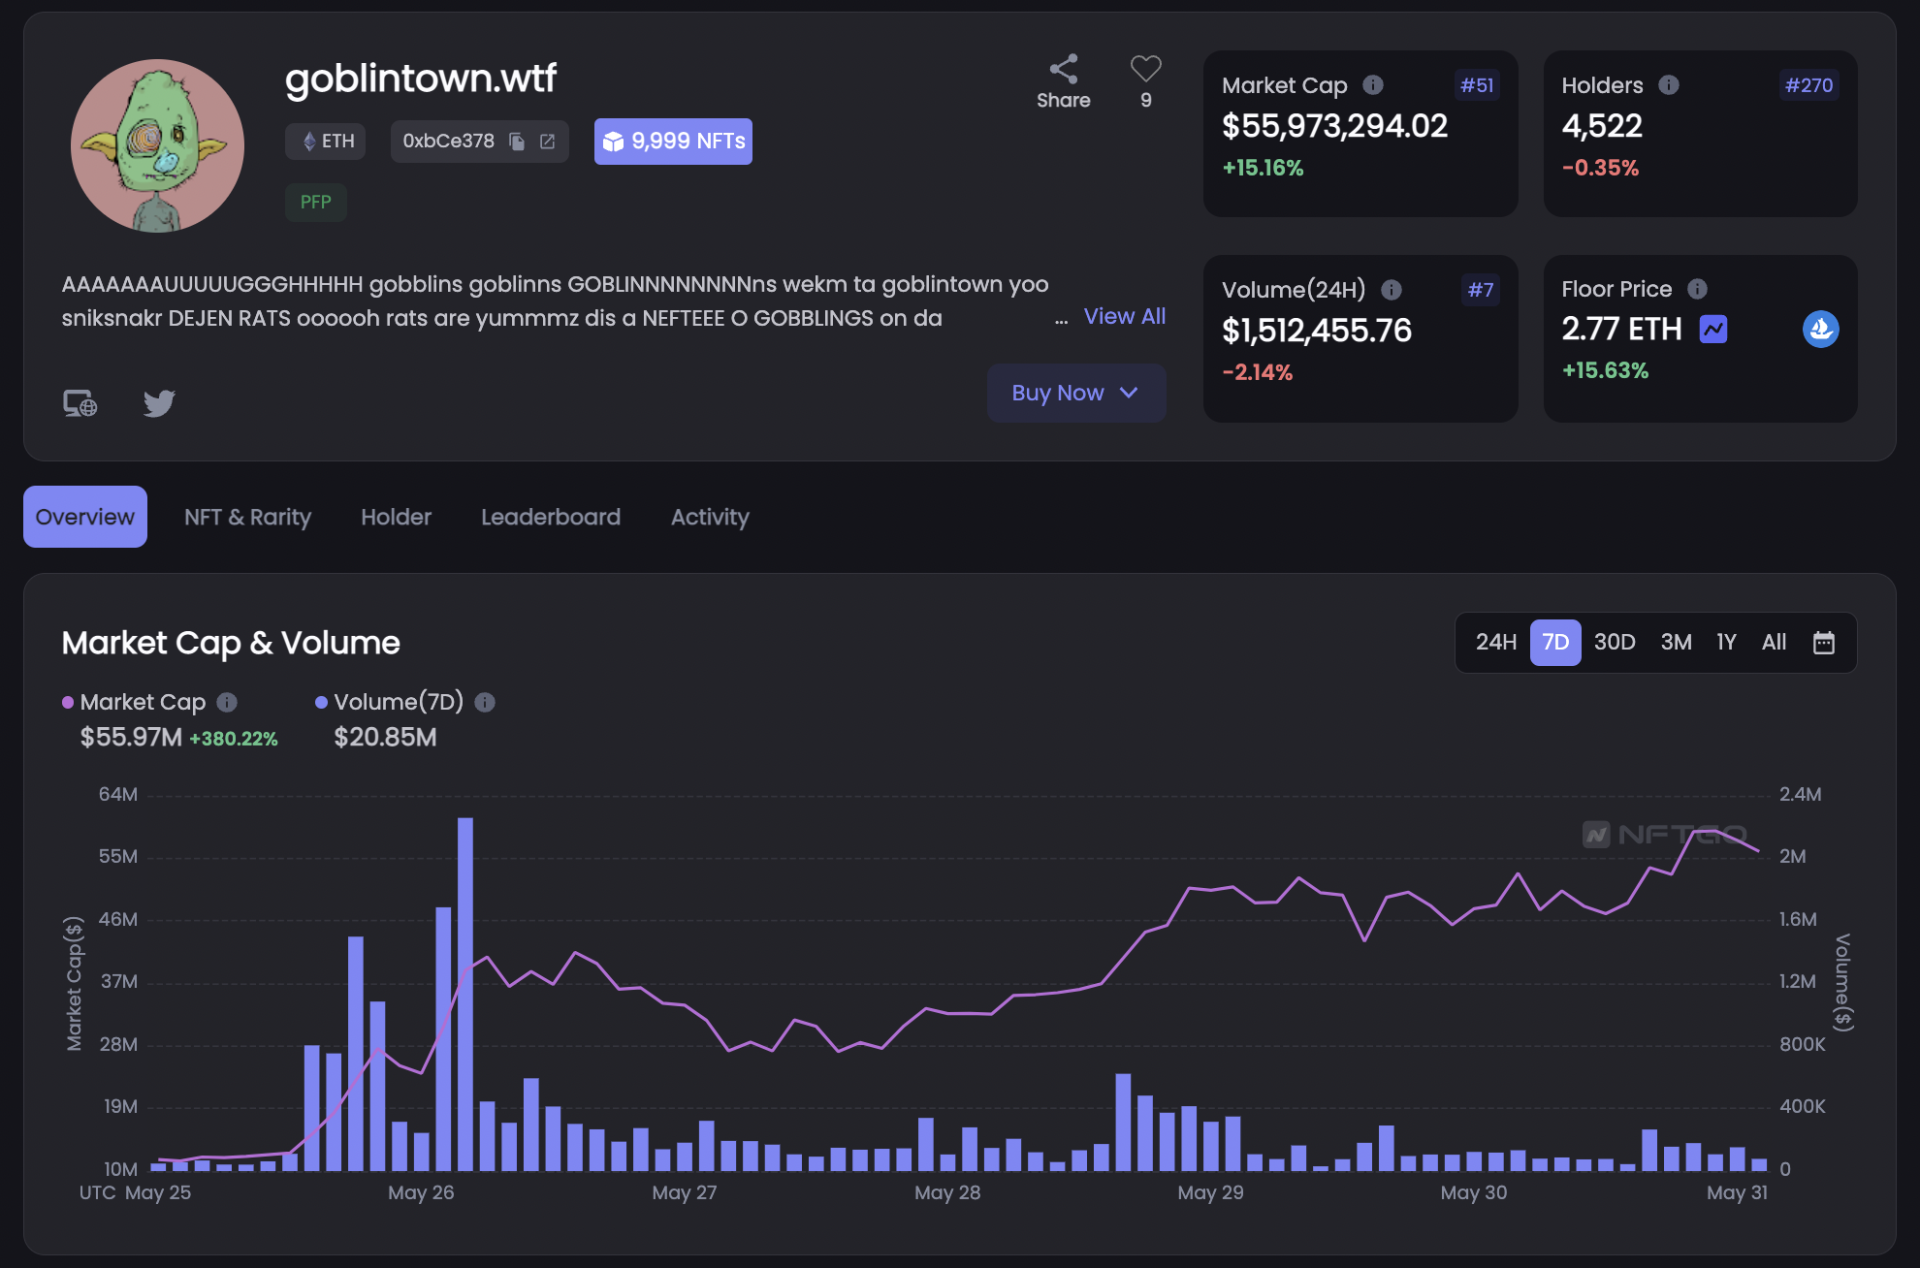Set the chart range to 3M
Viewport: 1920px width, 1268px height.
(x=1676, y=642)
